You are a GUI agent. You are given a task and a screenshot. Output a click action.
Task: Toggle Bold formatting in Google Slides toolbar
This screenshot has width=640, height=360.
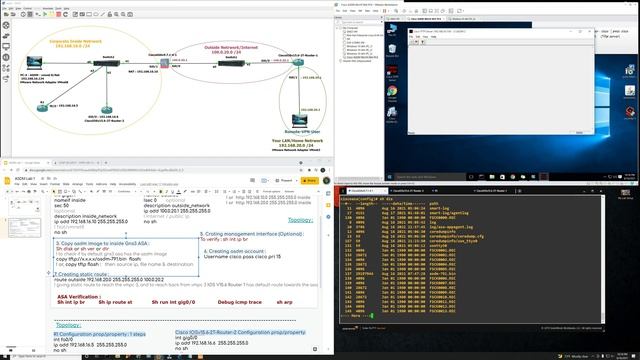(160, 191)
